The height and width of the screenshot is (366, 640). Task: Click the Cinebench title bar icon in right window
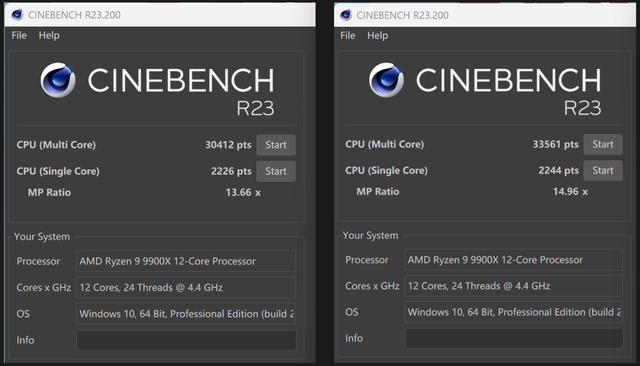[346, 15]
